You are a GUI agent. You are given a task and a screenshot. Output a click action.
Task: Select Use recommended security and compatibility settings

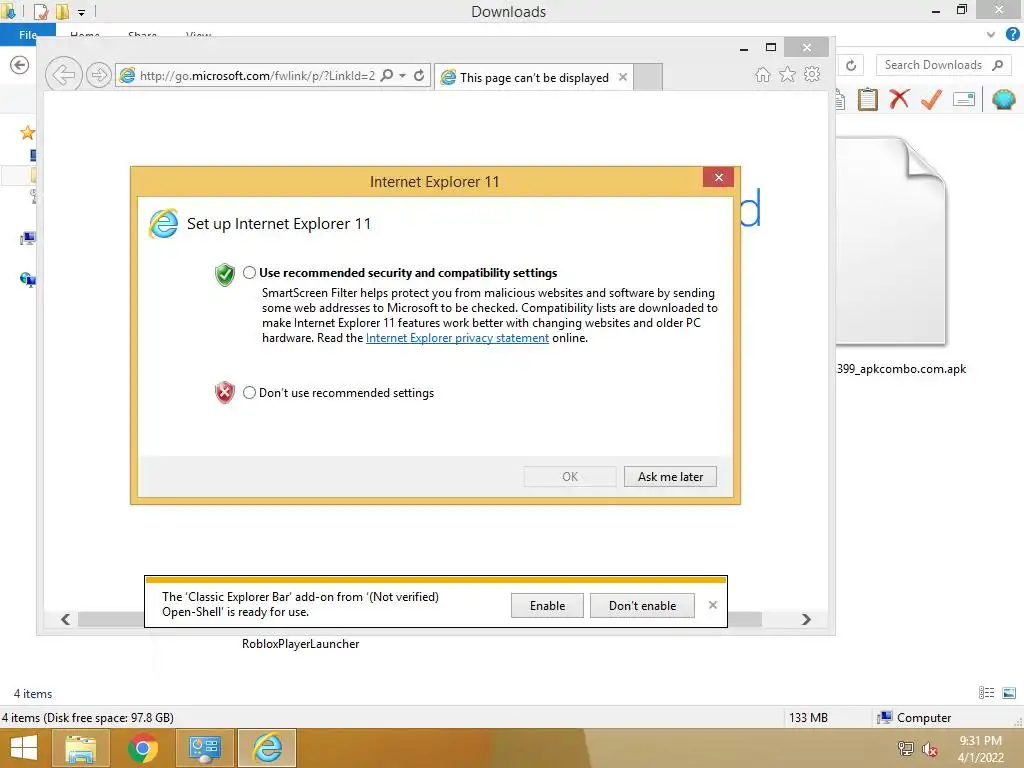(x=249, y=273)
